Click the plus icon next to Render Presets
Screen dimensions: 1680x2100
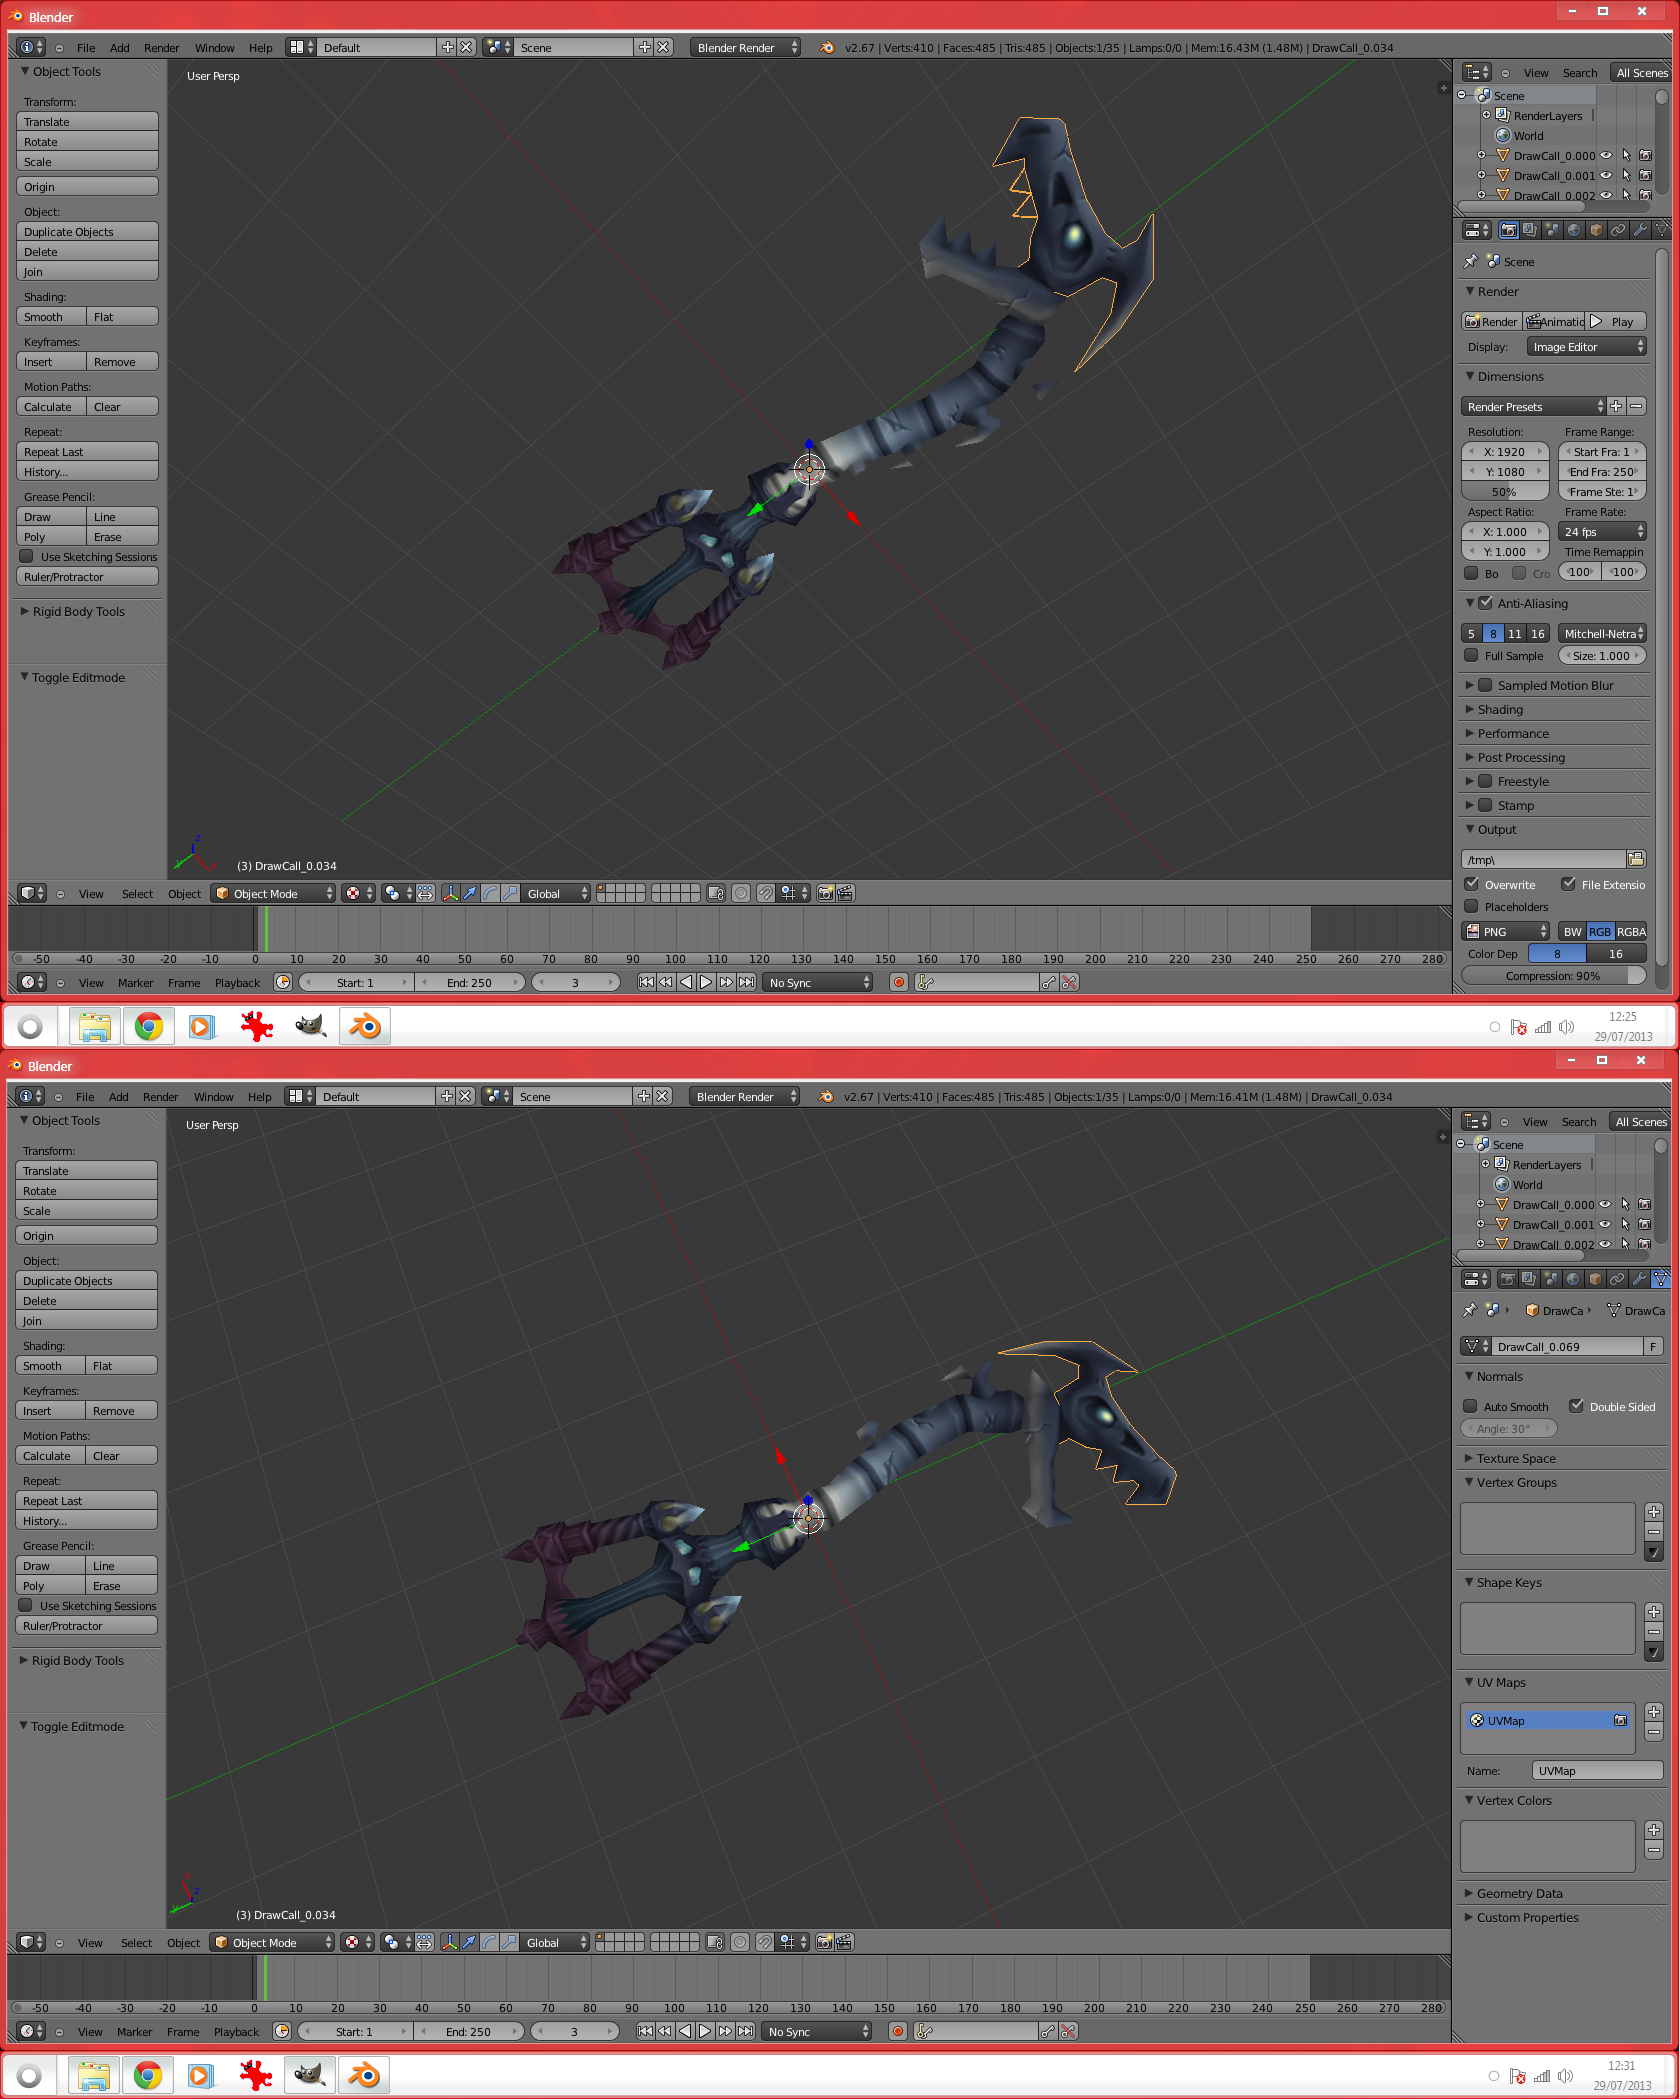pos(1616,406)
